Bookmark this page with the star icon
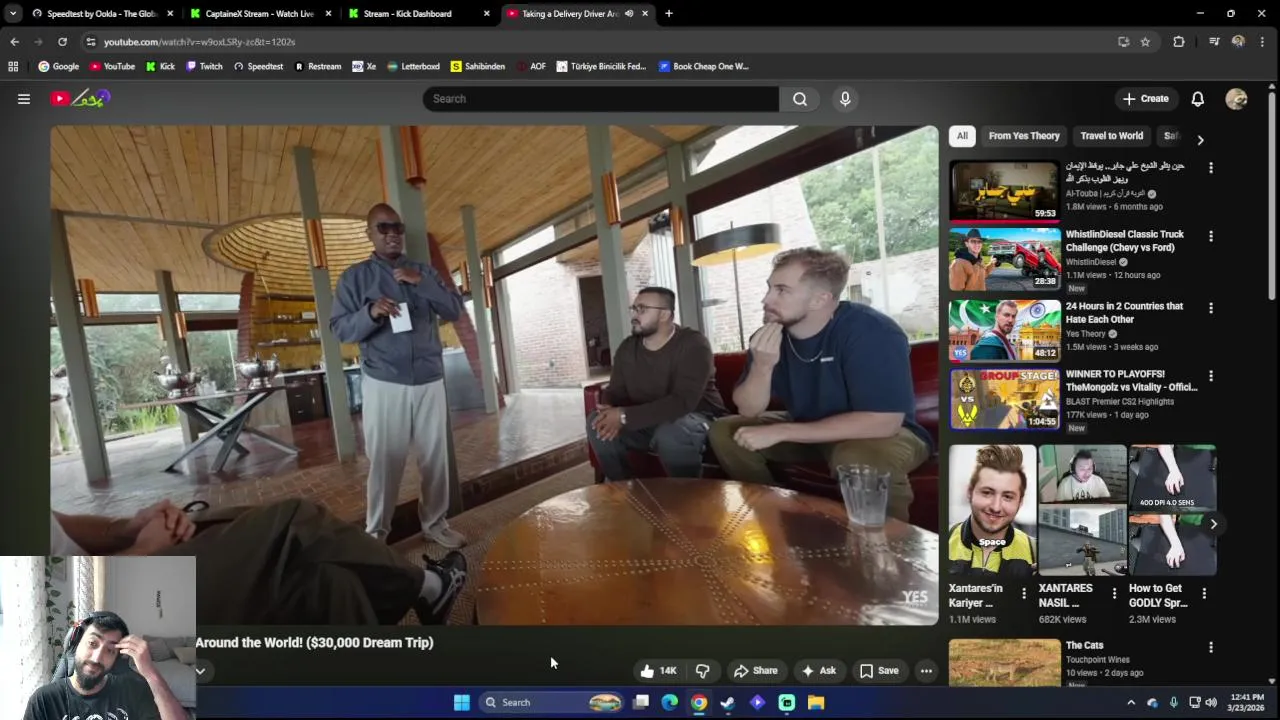The height and width of the screenshot is (720, 1280). pos(1145,42)
